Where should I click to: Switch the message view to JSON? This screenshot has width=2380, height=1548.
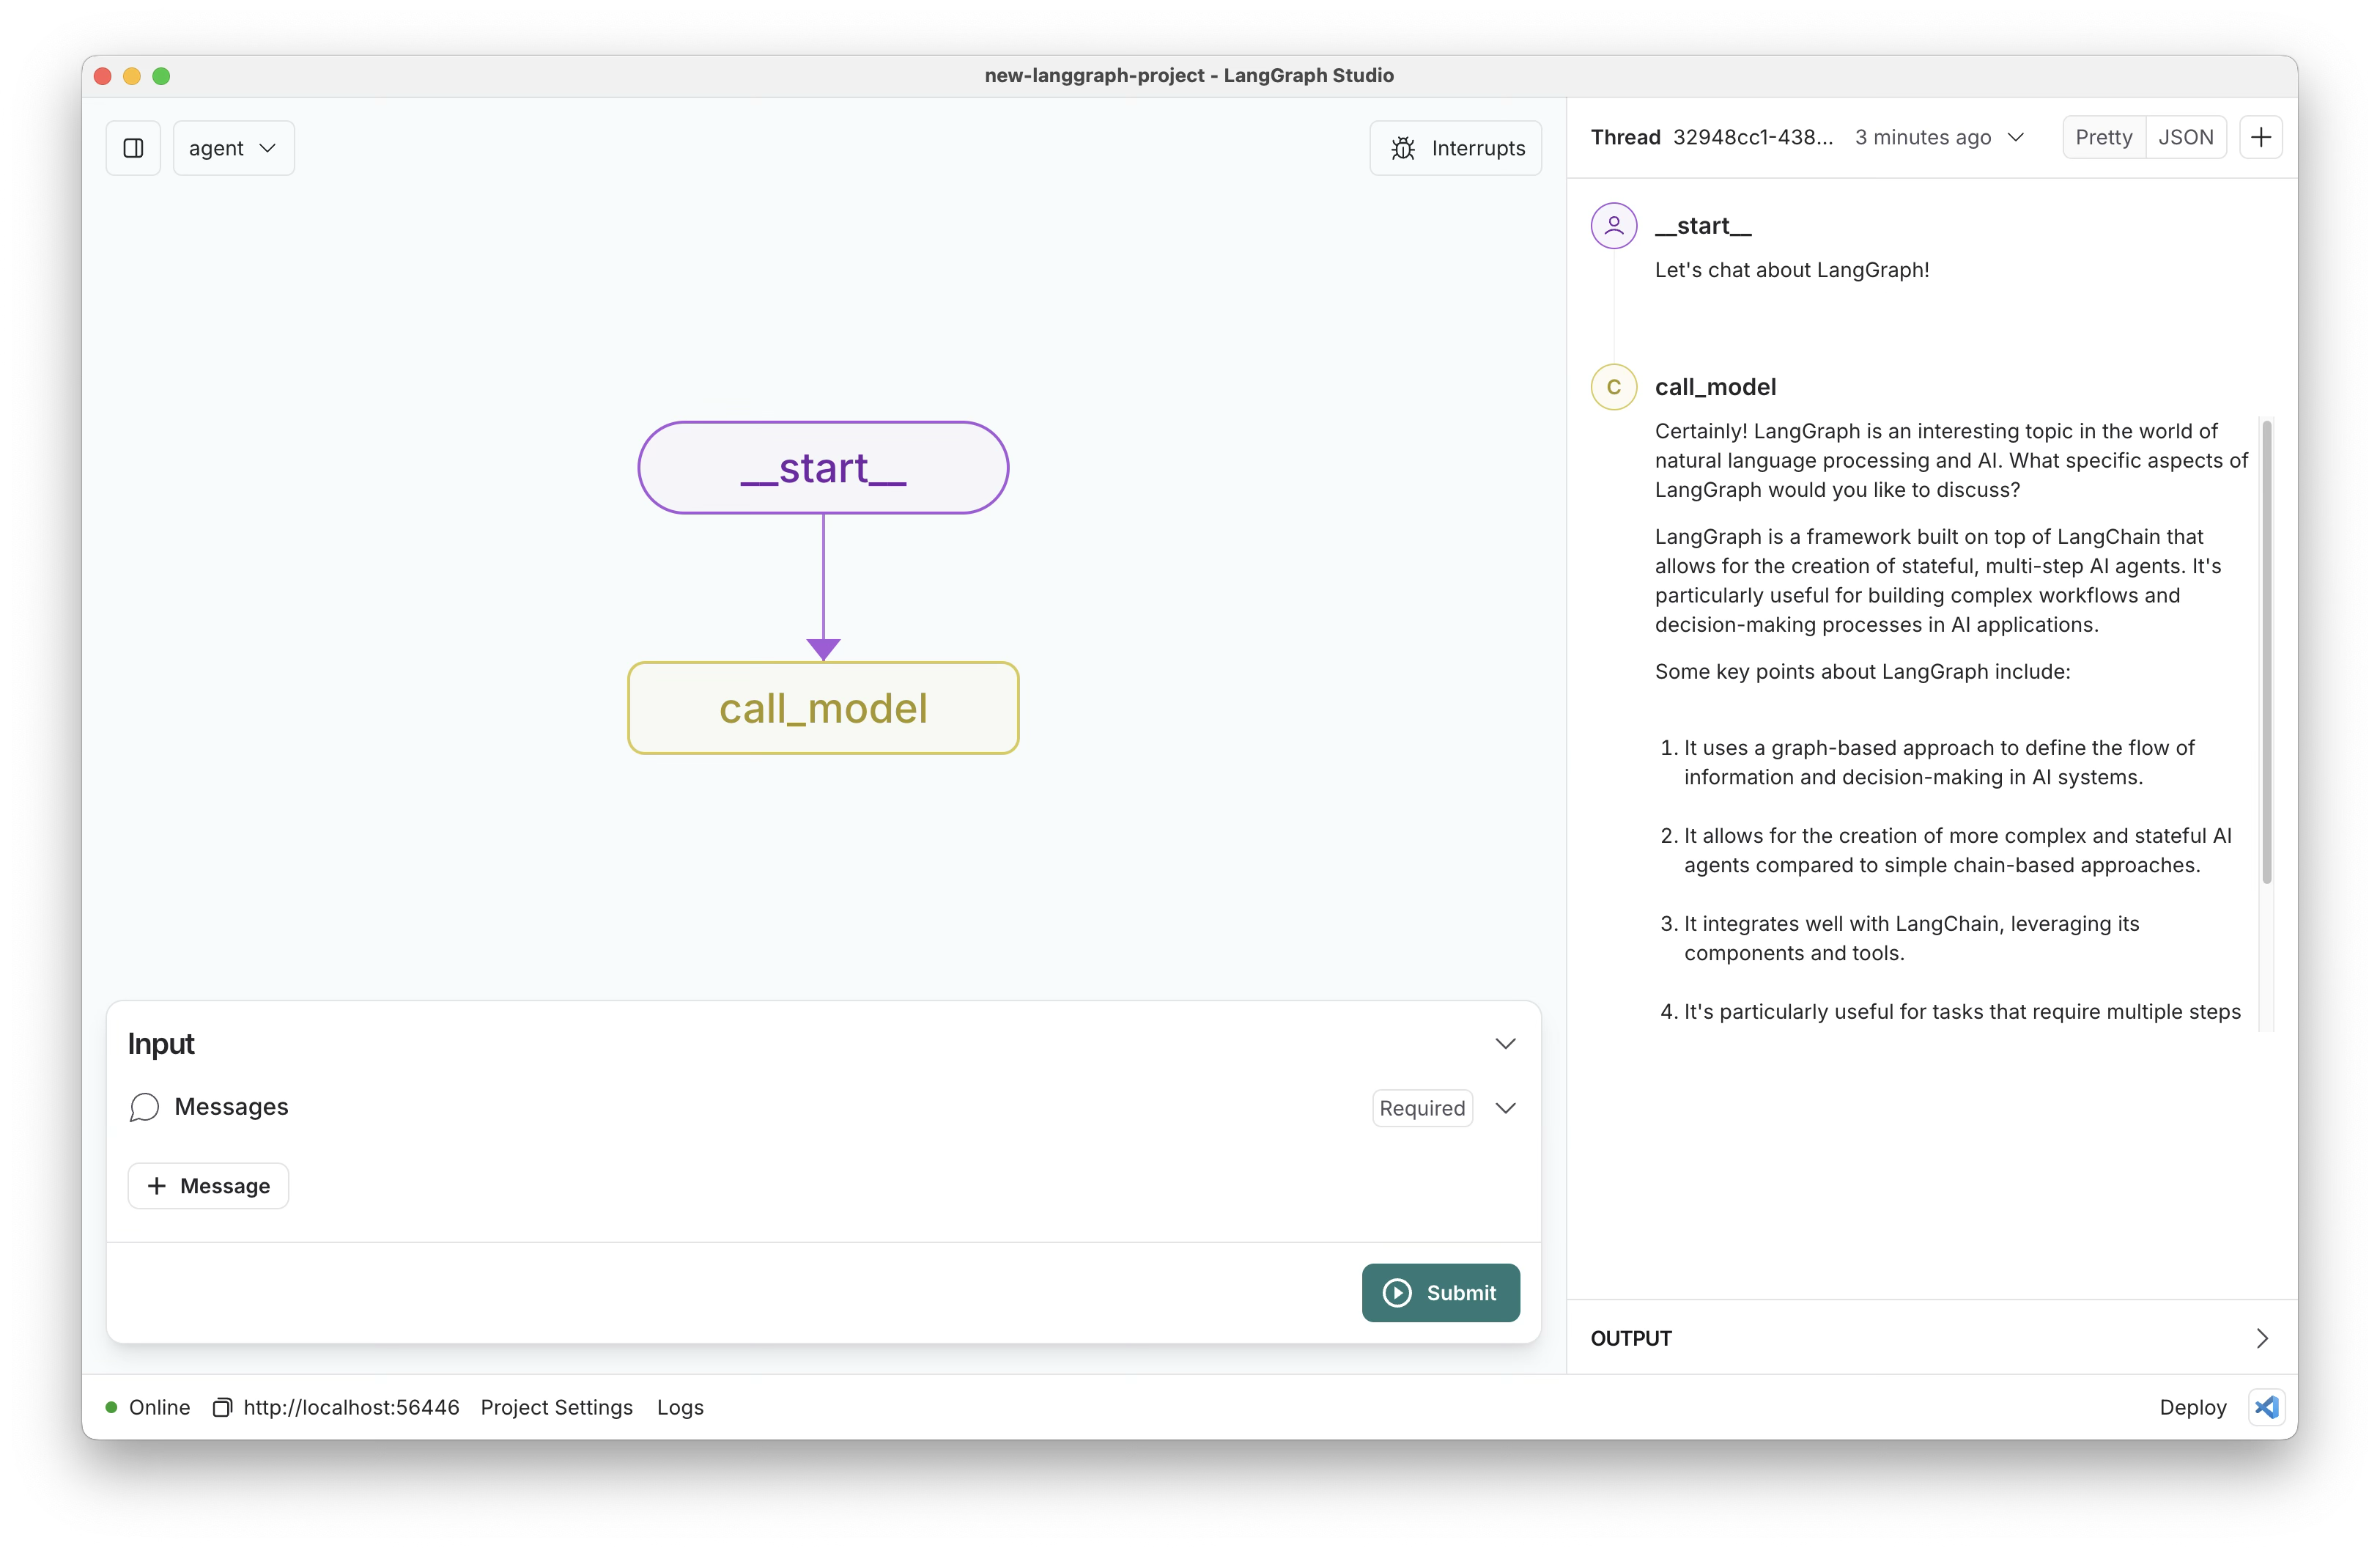click(x=2187, y=137)
